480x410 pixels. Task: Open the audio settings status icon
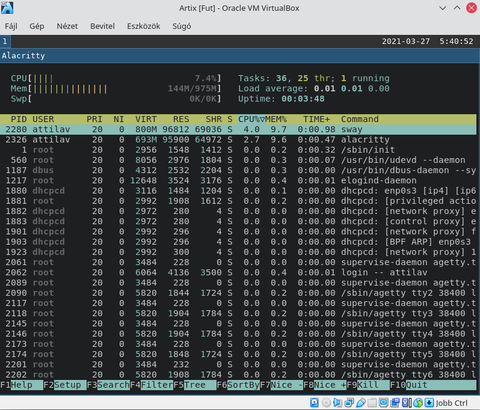click(337, 403)
